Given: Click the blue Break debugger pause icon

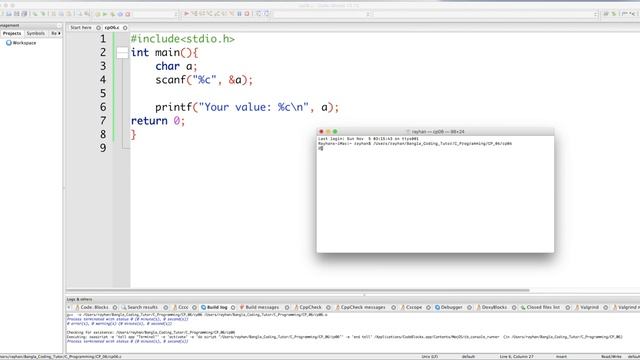Looking at the screenshot, I should point(239,13).
